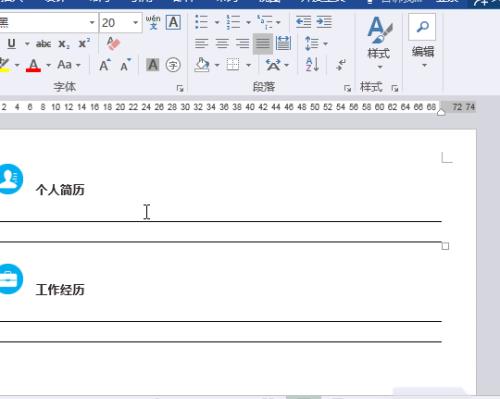Viewport: 500px width, 399px height.
Task: Click the font size input box
Action: point(115,23)
